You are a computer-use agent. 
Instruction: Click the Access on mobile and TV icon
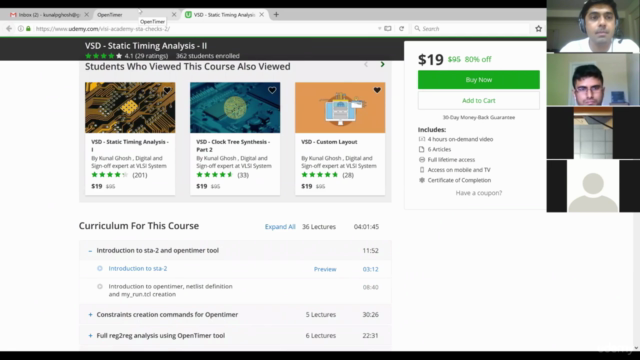(x=422, y=170)
